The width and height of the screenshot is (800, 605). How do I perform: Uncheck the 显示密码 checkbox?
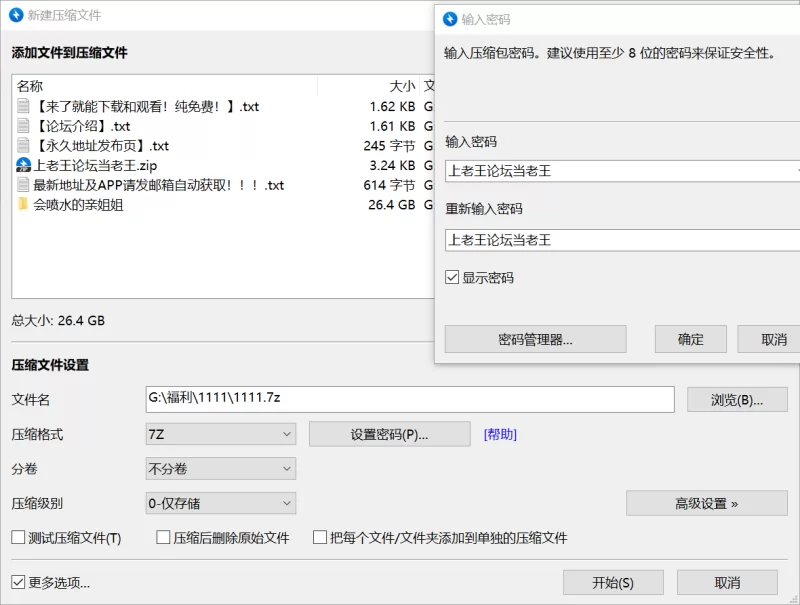452,277
